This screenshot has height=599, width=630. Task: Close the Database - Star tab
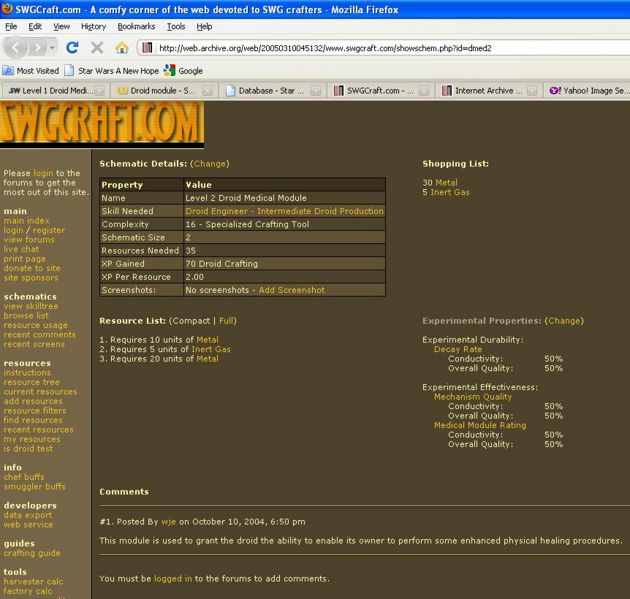click(x=314, y=90)
